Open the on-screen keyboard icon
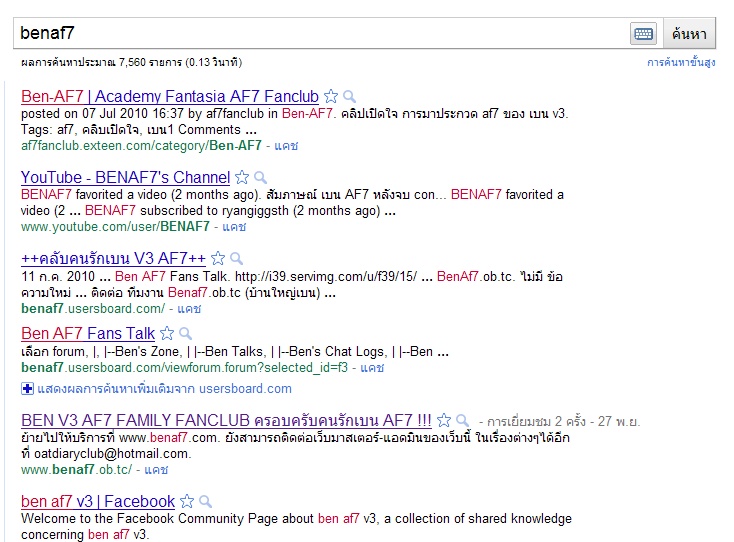This screenshot has width=734, height=542. coord(643,34)
